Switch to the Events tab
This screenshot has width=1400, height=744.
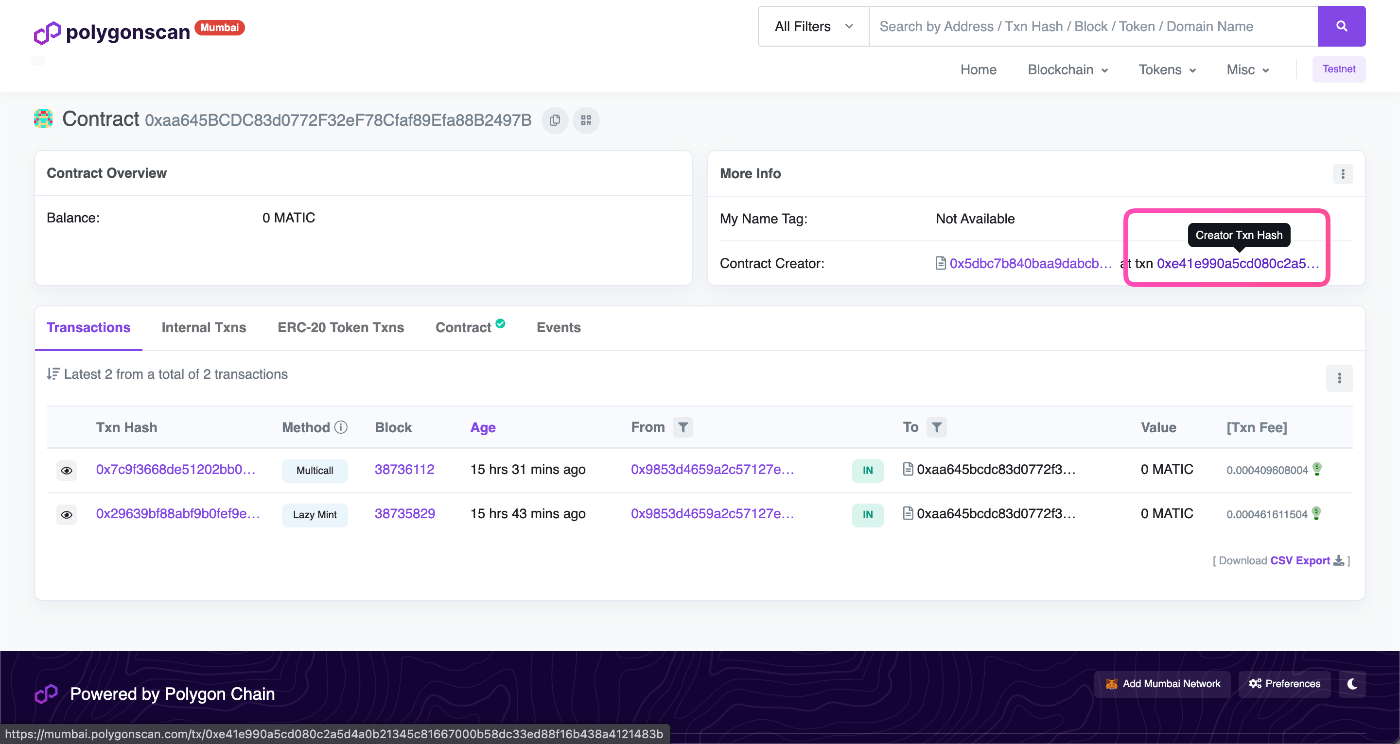(x=559, y=327)
